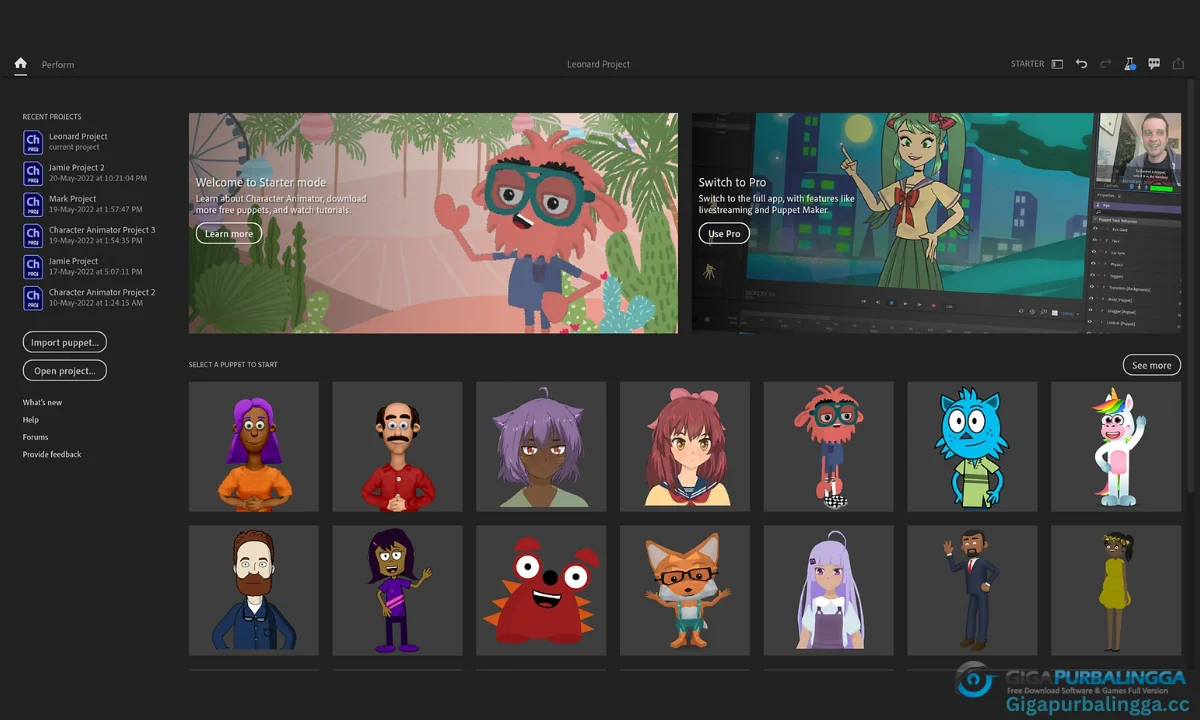Open the feedback speech bubble icon
The image size is (1200, 720).
[1154, 64]
